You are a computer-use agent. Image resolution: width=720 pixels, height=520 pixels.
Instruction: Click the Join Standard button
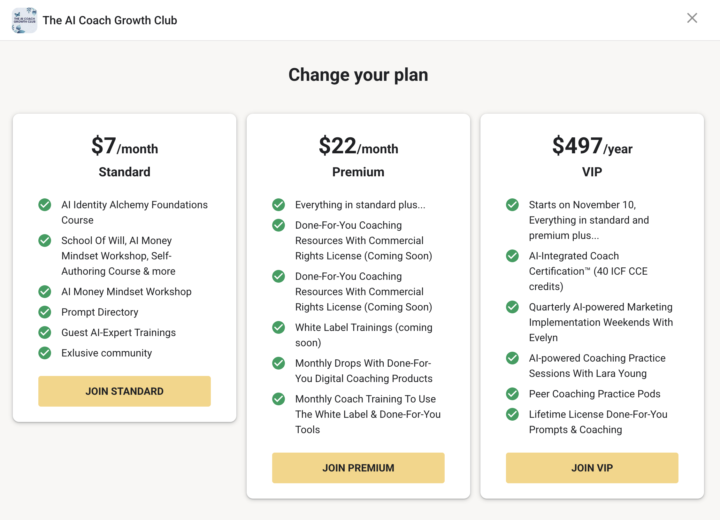[x=124, y=391]
